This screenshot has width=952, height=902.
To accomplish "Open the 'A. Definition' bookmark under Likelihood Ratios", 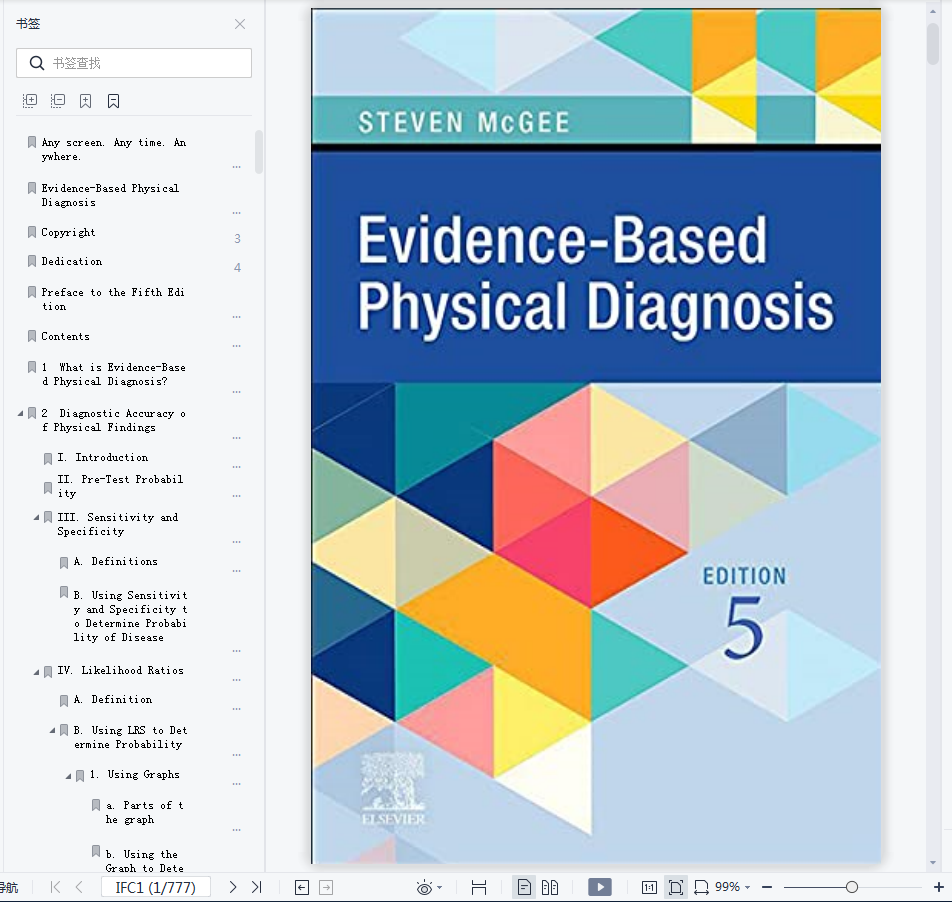I will 113,699.
